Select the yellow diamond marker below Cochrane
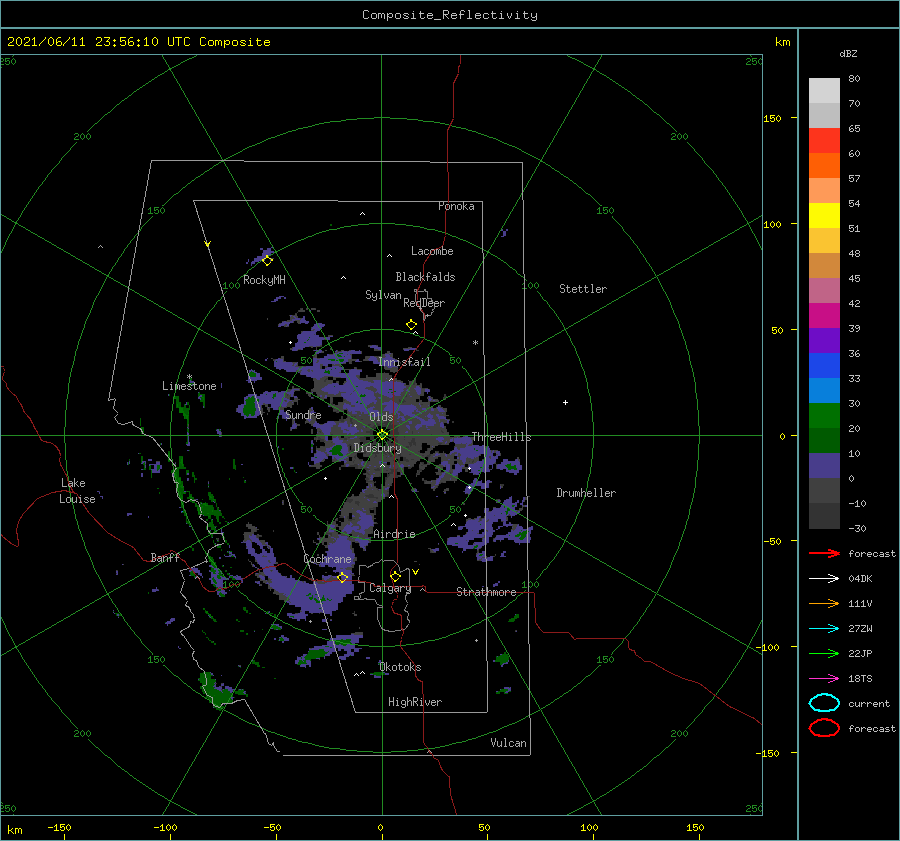 (343, 577)
